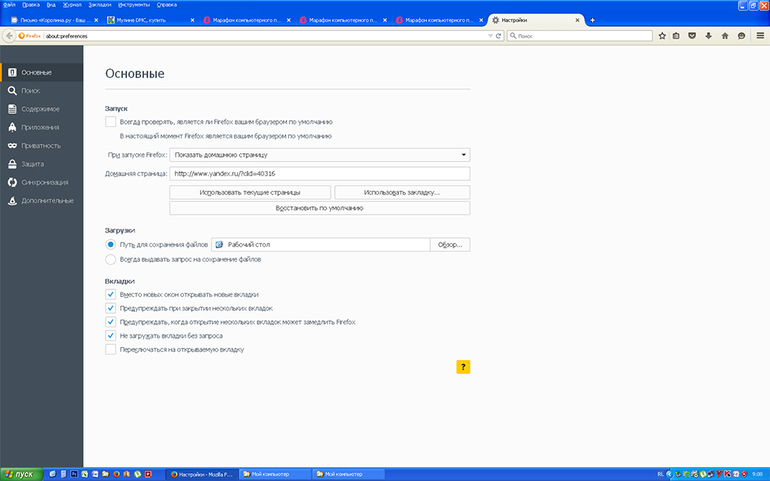Open the Файл menu

point(9,5)
